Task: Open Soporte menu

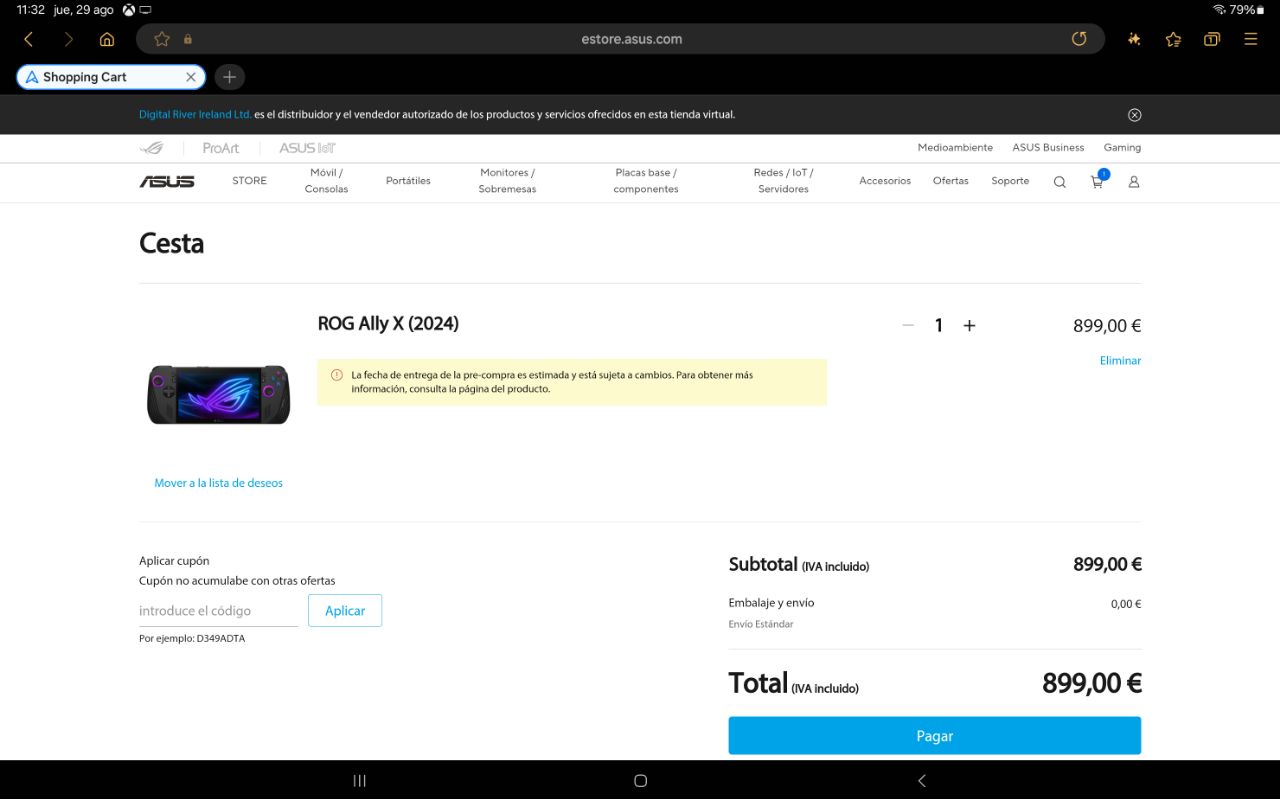Action: coord(1010,181)
